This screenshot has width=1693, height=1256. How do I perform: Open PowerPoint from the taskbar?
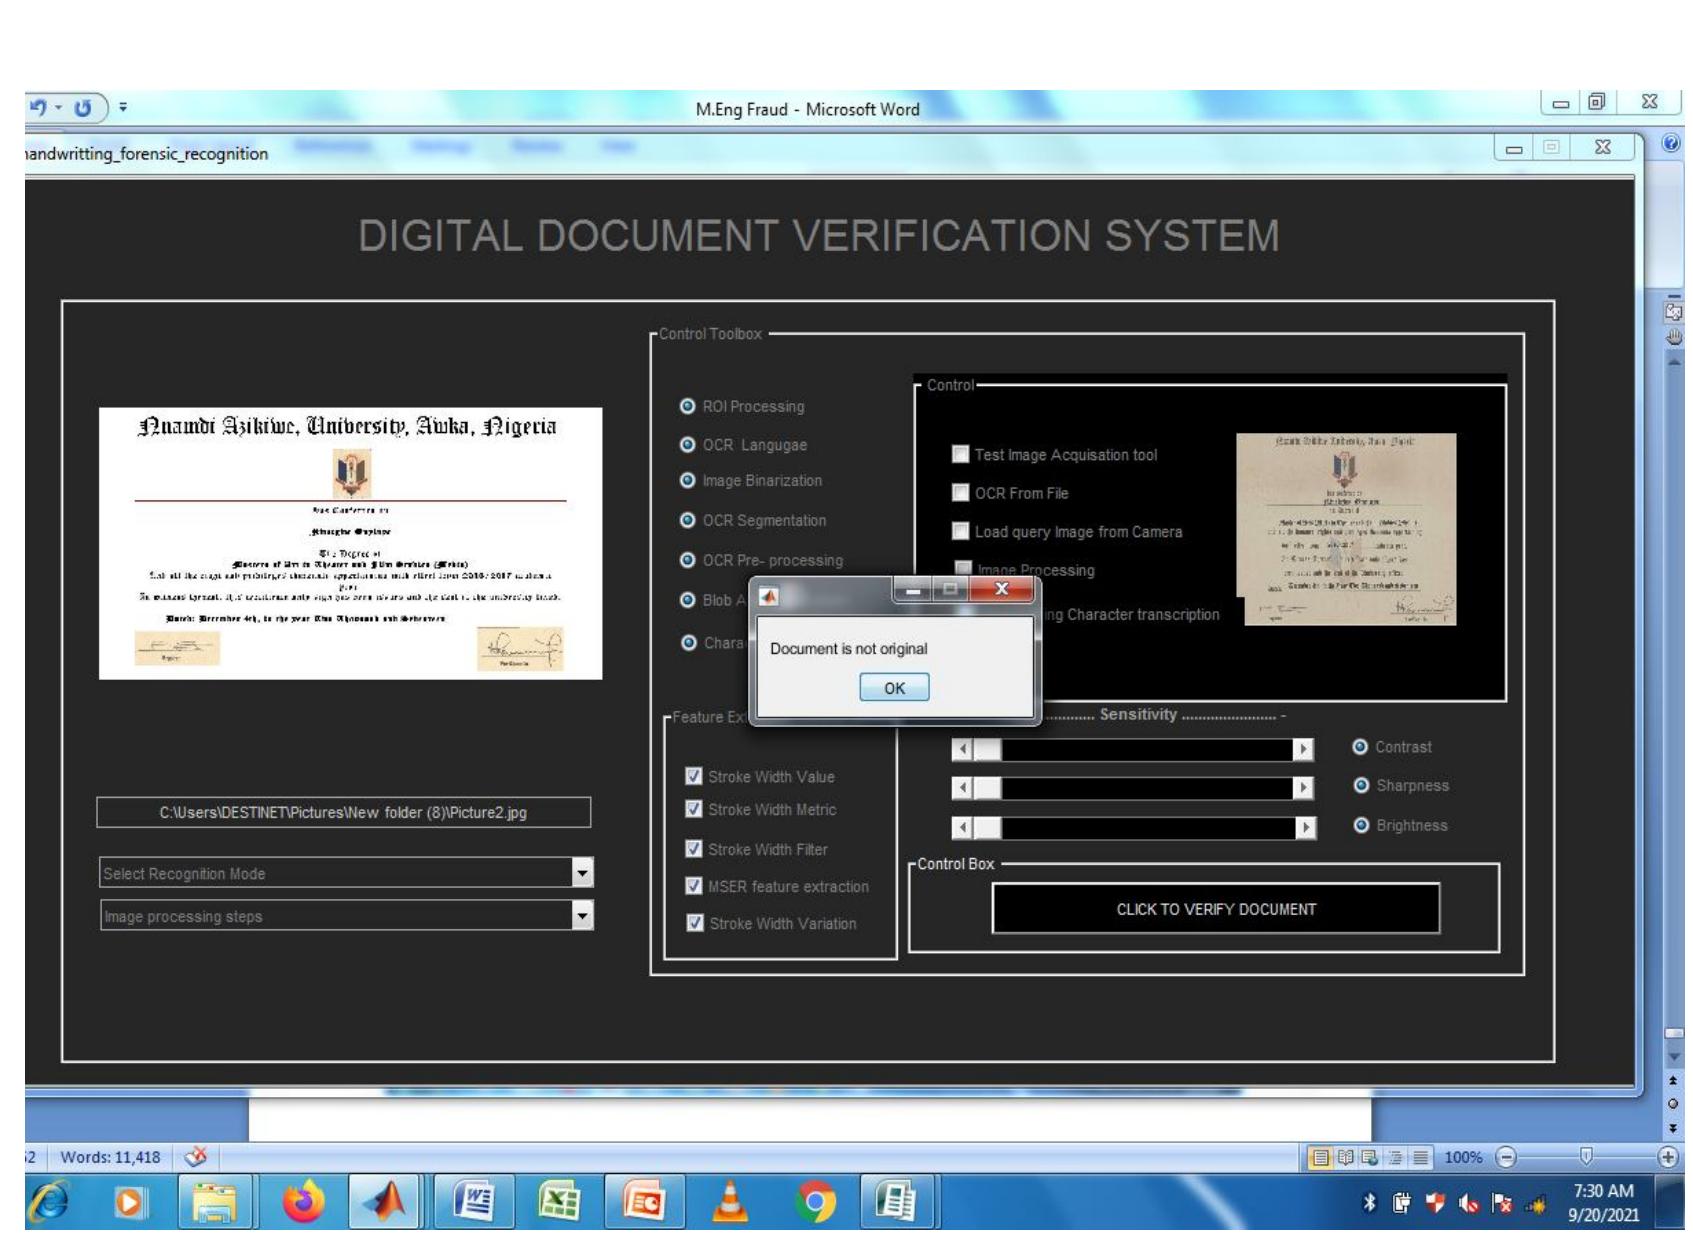645,1202
